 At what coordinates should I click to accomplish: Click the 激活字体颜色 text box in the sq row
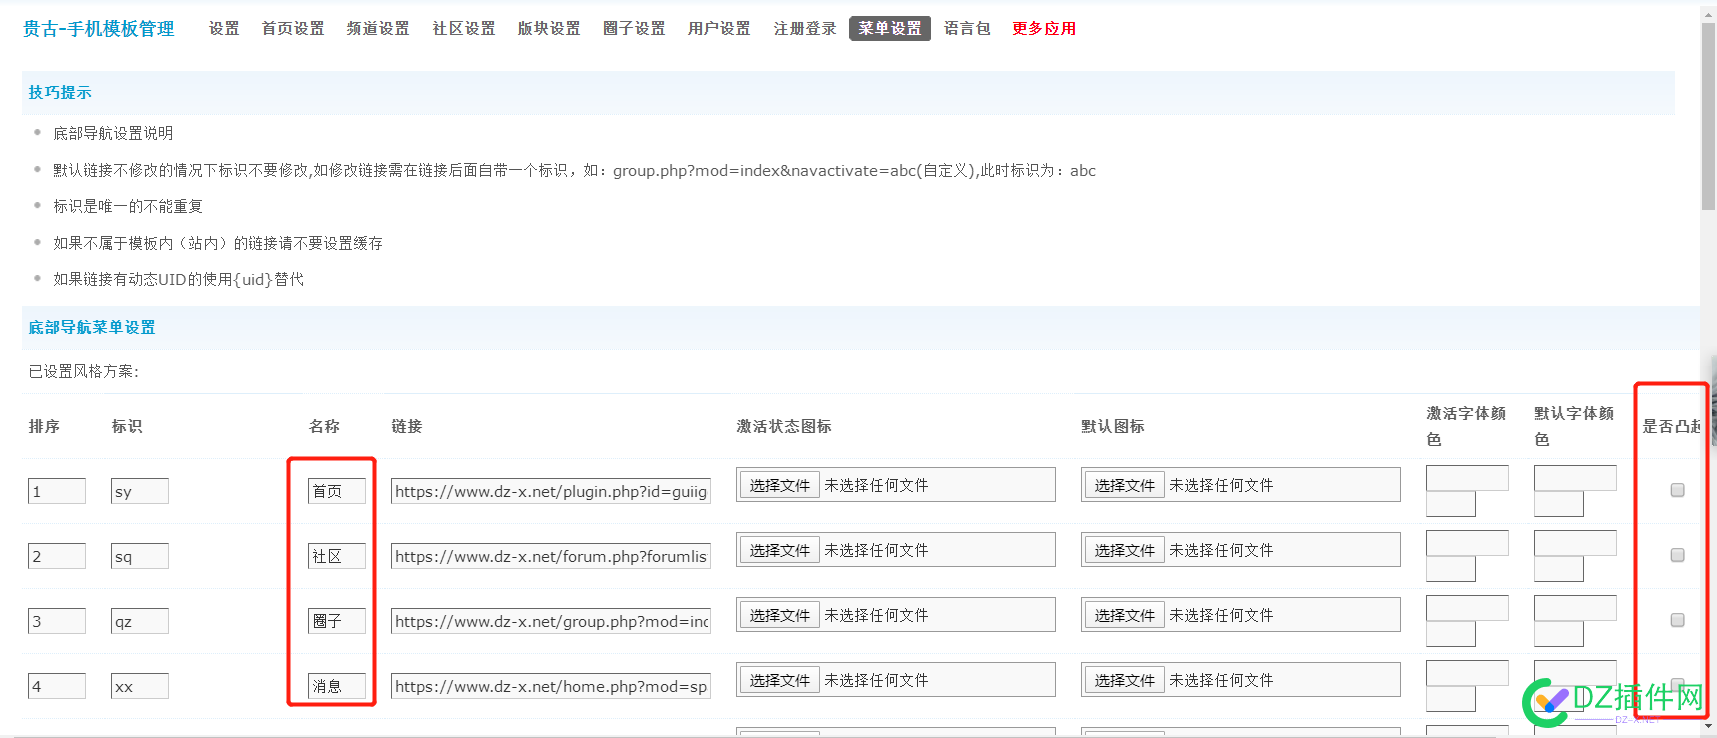[1467, 543]
